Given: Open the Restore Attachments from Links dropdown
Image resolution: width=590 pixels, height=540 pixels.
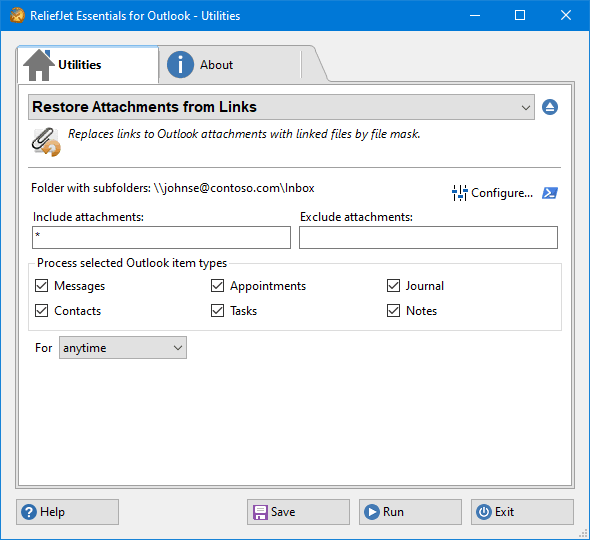Looking at the screenshot, I should [x=281, y=107].
